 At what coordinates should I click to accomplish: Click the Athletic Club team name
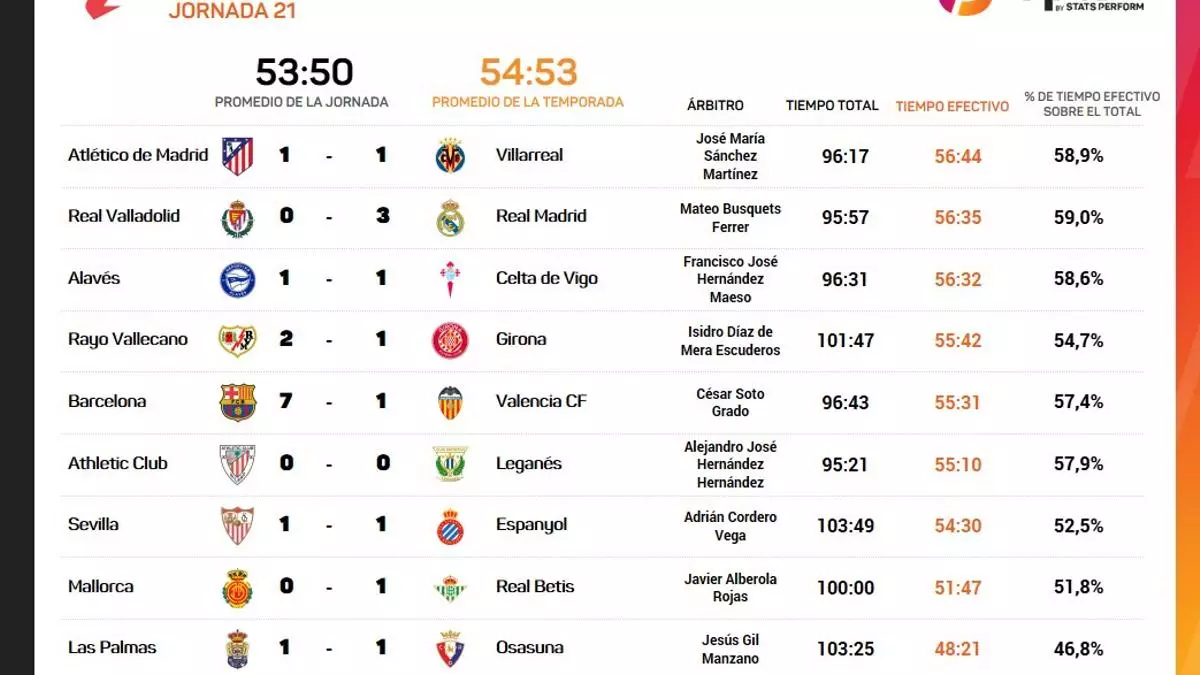pyautogui.click(x=117, y=463)
